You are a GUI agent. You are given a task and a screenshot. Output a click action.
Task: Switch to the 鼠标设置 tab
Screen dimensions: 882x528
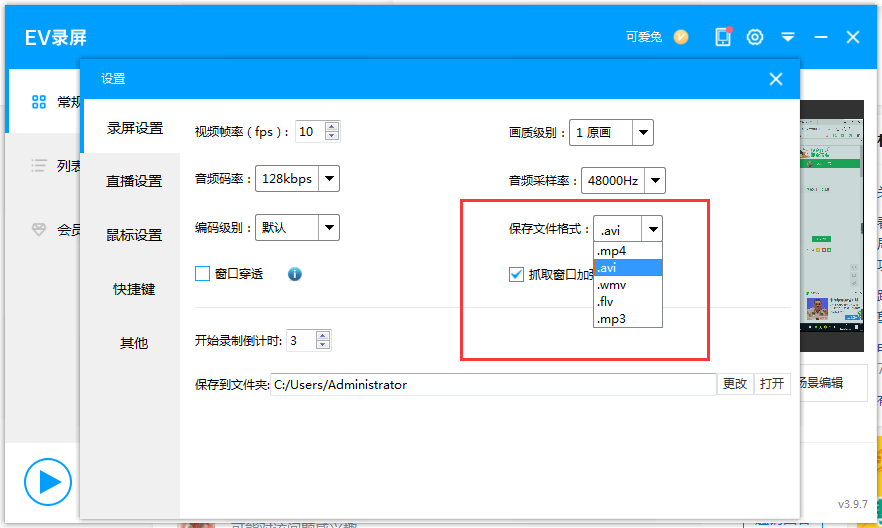pyautogui.click(x=134, y=235)
